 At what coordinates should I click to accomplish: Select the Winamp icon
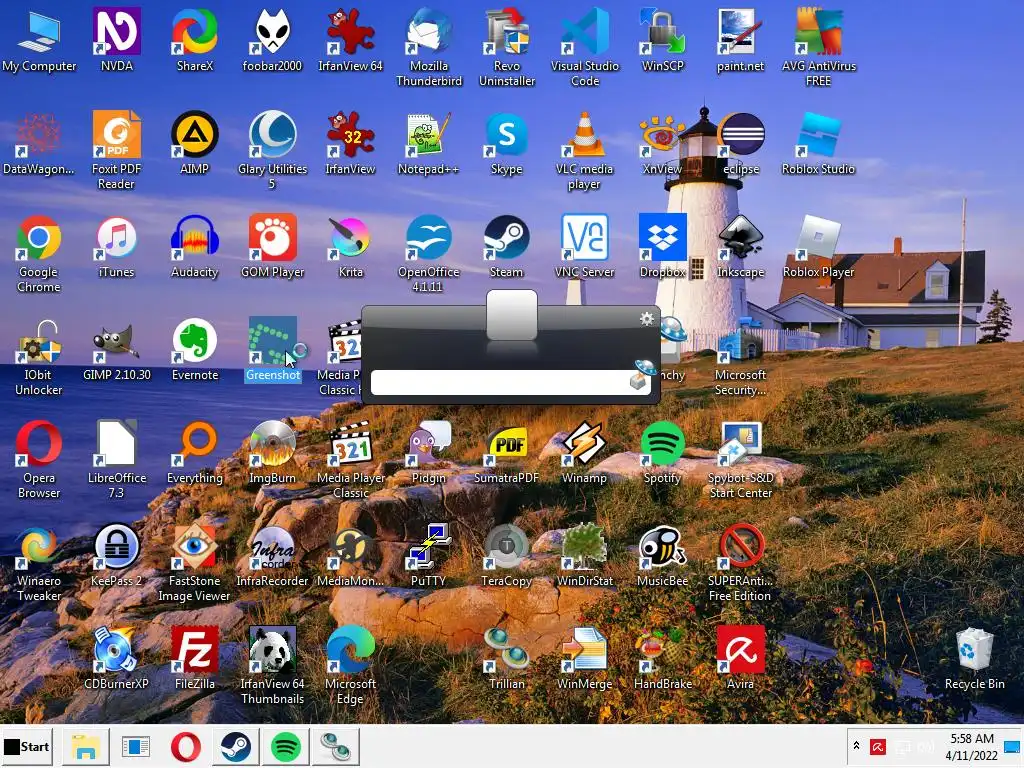584,452
